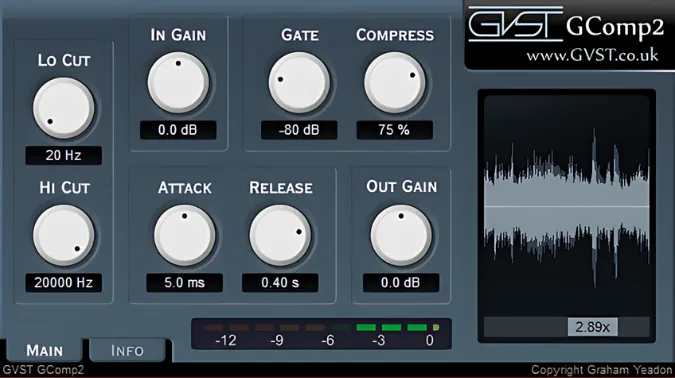Click the Hi Cut label

64,188
